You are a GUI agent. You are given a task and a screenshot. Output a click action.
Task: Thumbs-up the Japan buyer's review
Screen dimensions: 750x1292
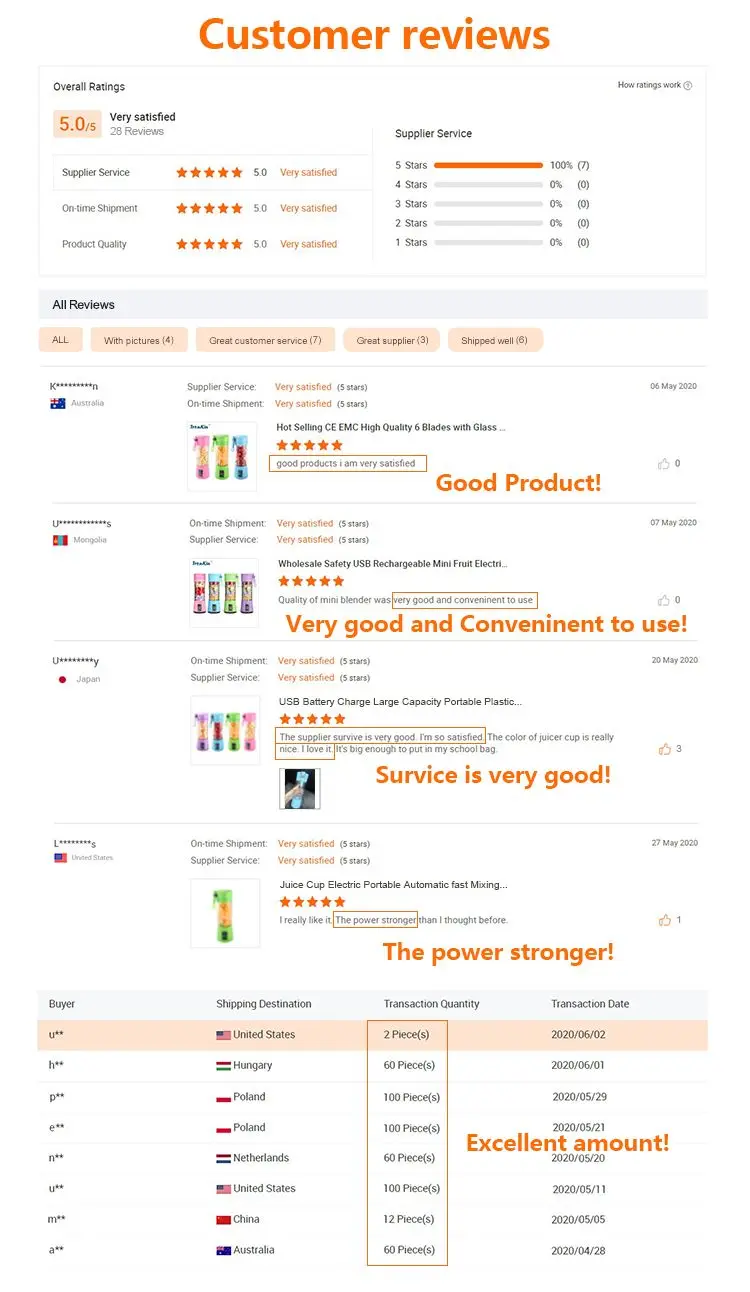point(664,749)
